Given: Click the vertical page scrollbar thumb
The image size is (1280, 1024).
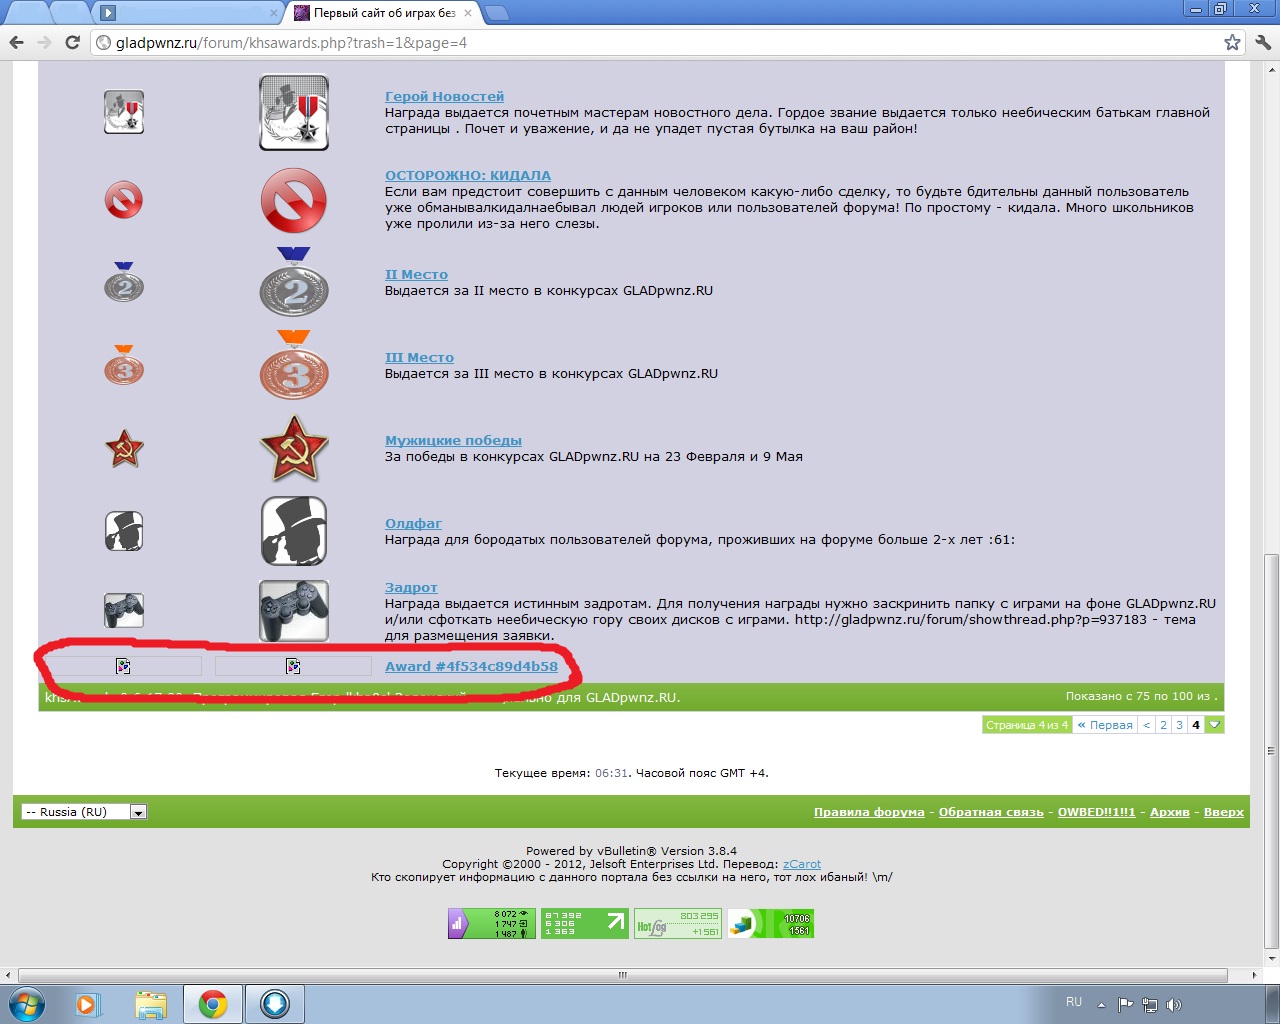Looking at the screenshot, I should point(1271,750).
